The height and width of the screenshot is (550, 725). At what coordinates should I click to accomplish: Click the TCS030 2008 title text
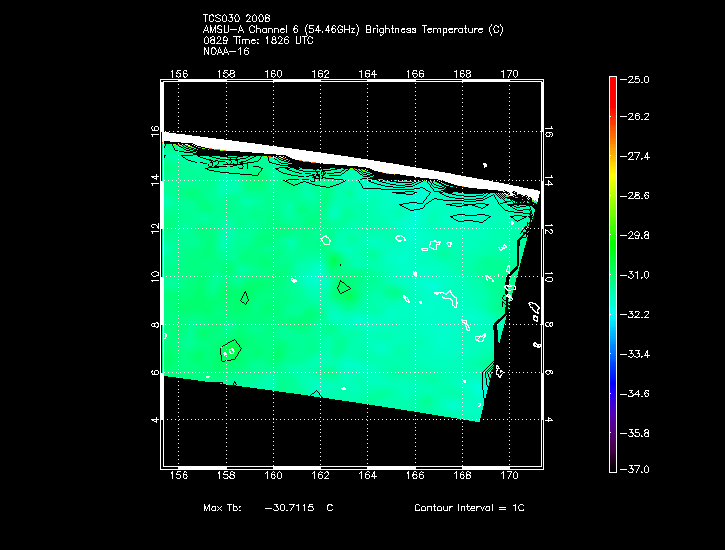[x=236, y=19]
